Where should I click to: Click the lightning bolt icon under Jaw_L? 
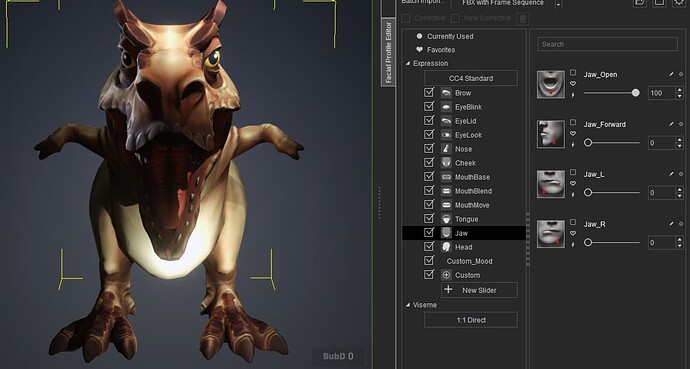(573, 194)
